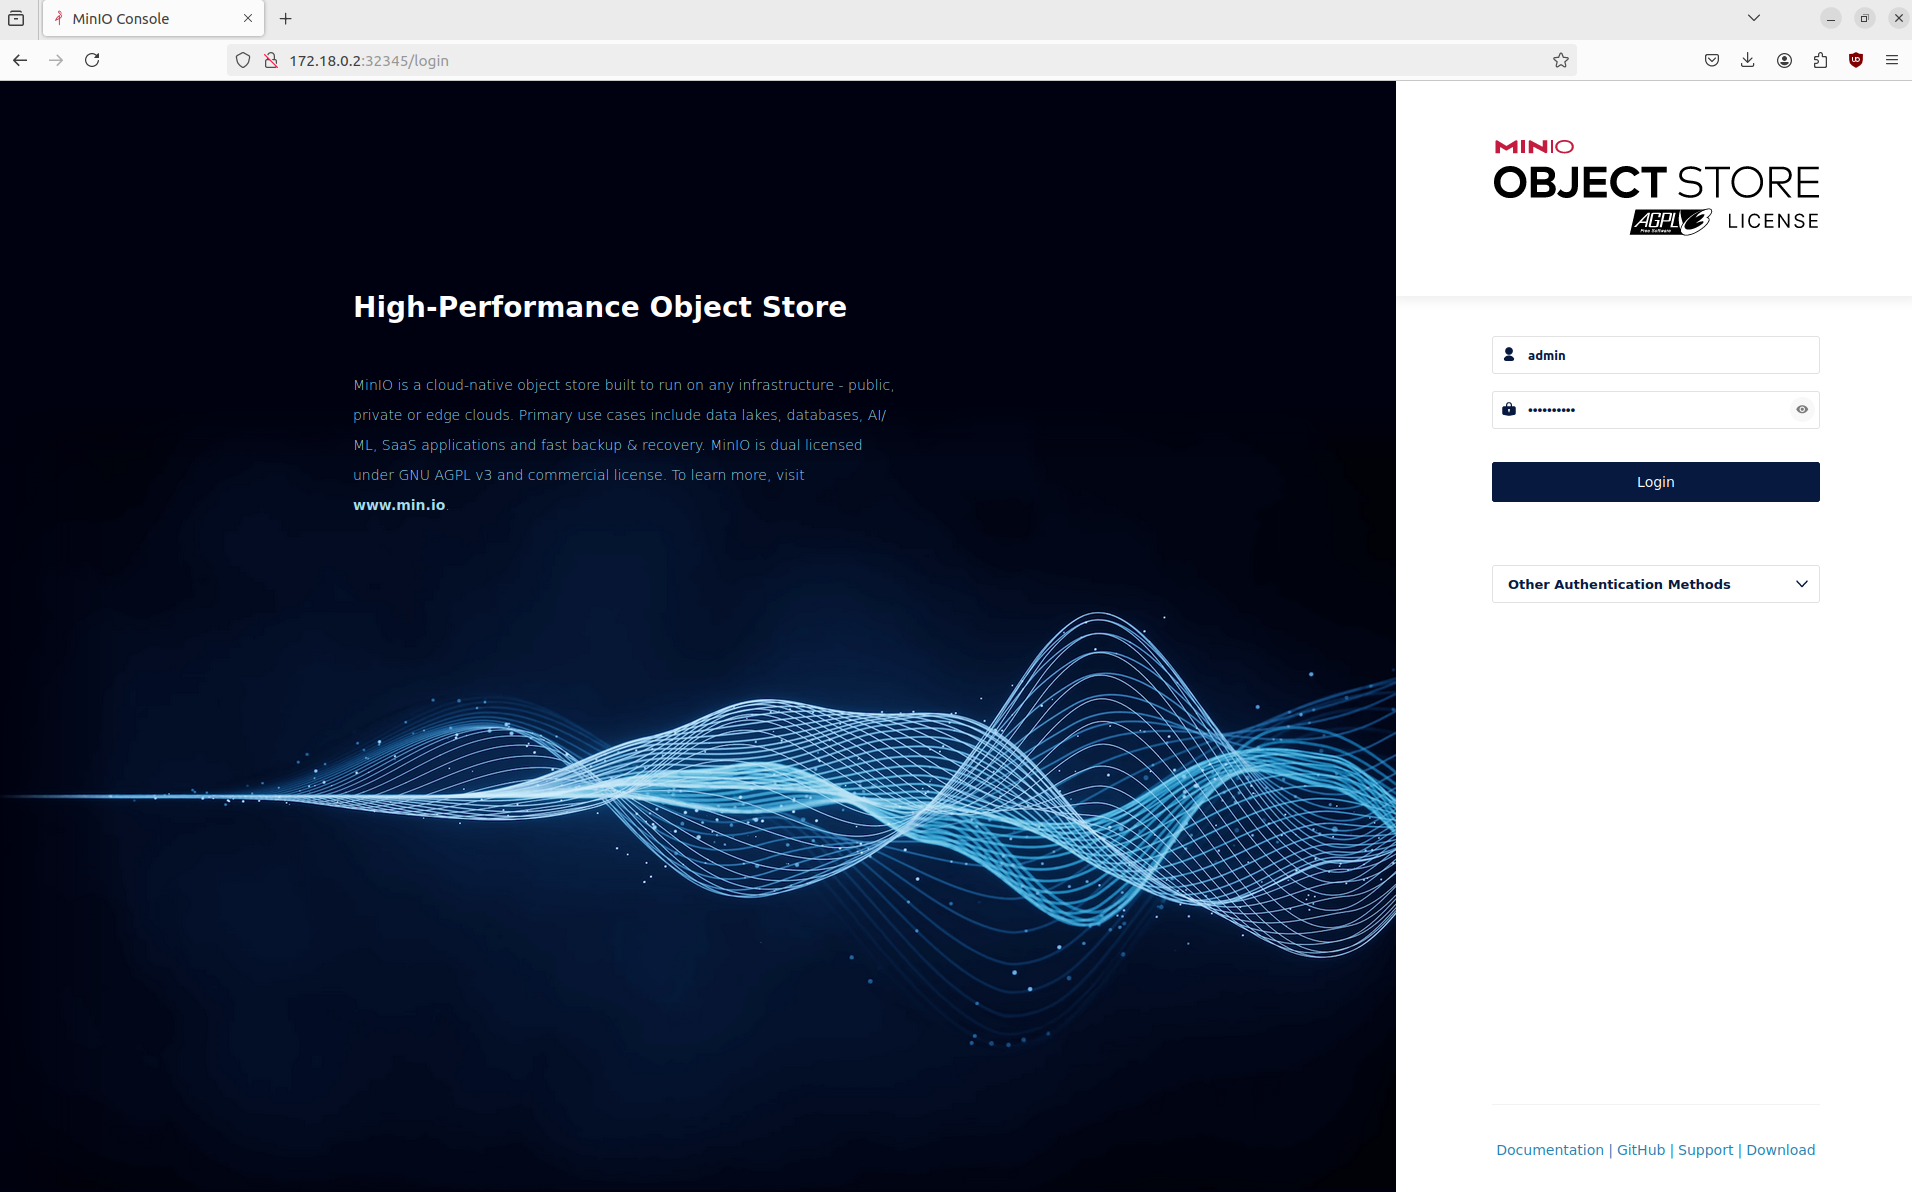The height and width of the screenshot is (1192, 1912).
Task: Open the GitHub link
Action: 1641,1150
